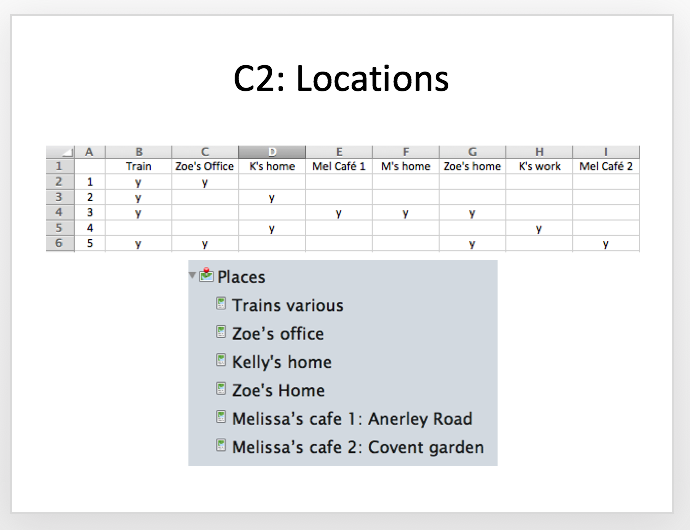
Task: Click the Mel Café 2 header cell
Action: click(x=606, y=166)
